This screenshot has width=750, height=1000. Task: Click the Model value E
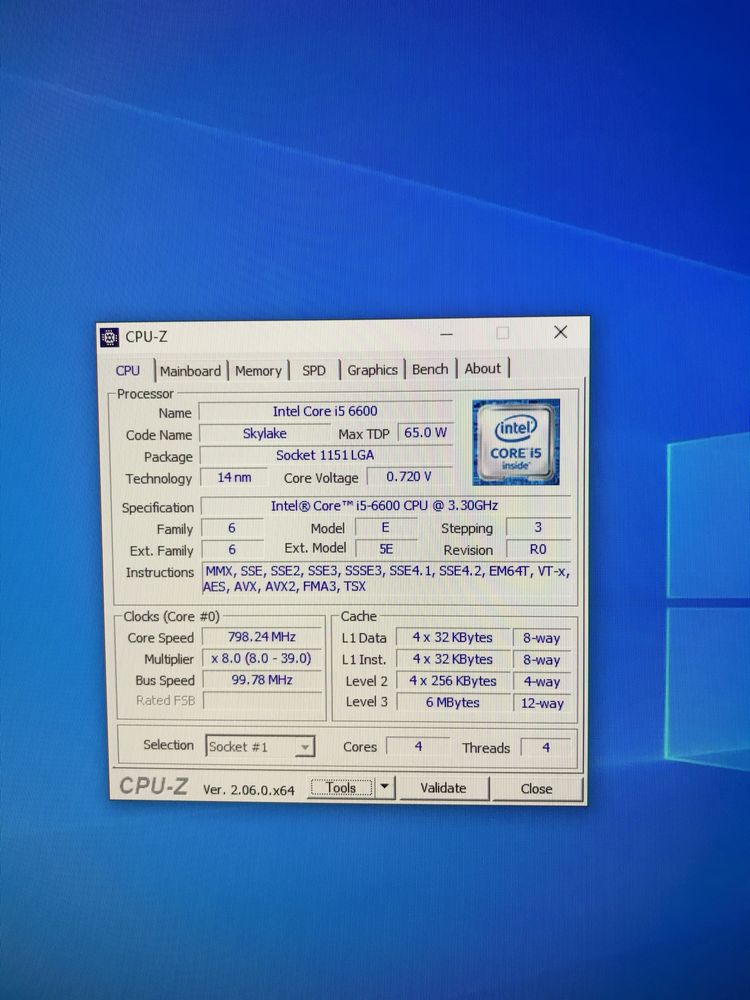click(x=385, y=527)
